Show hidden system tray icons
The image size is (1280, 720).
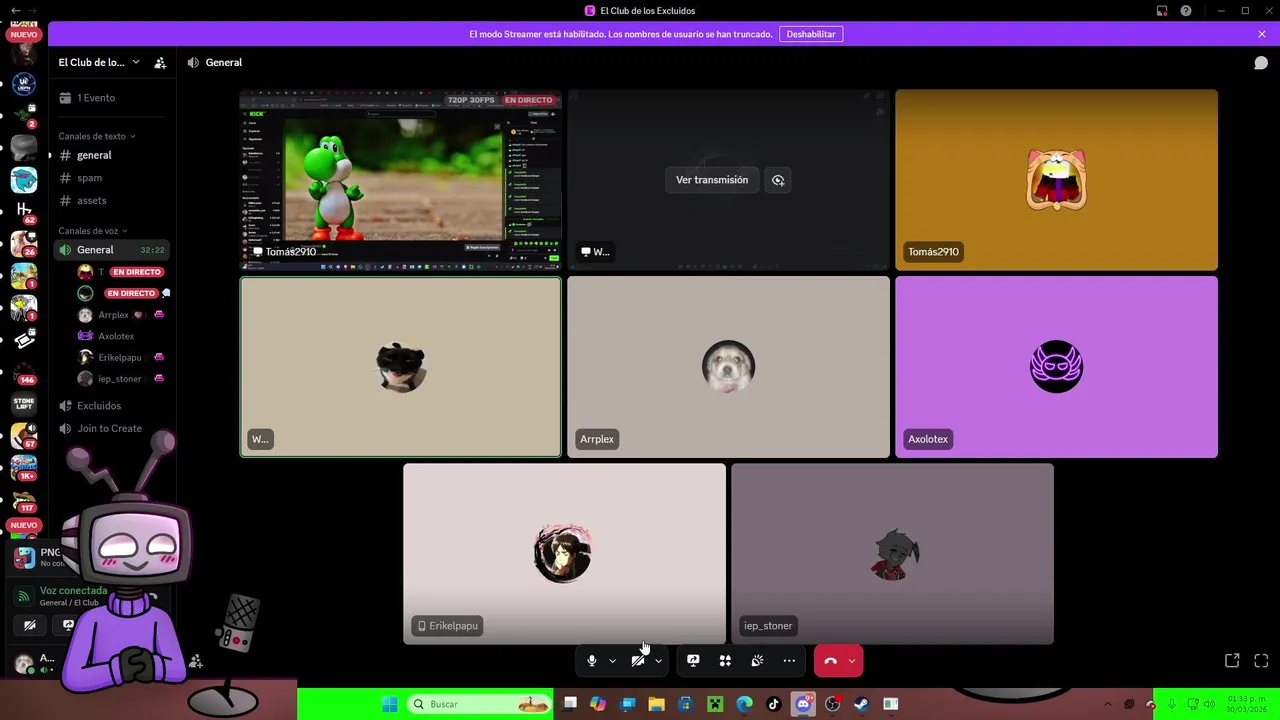coord(1107,704)
